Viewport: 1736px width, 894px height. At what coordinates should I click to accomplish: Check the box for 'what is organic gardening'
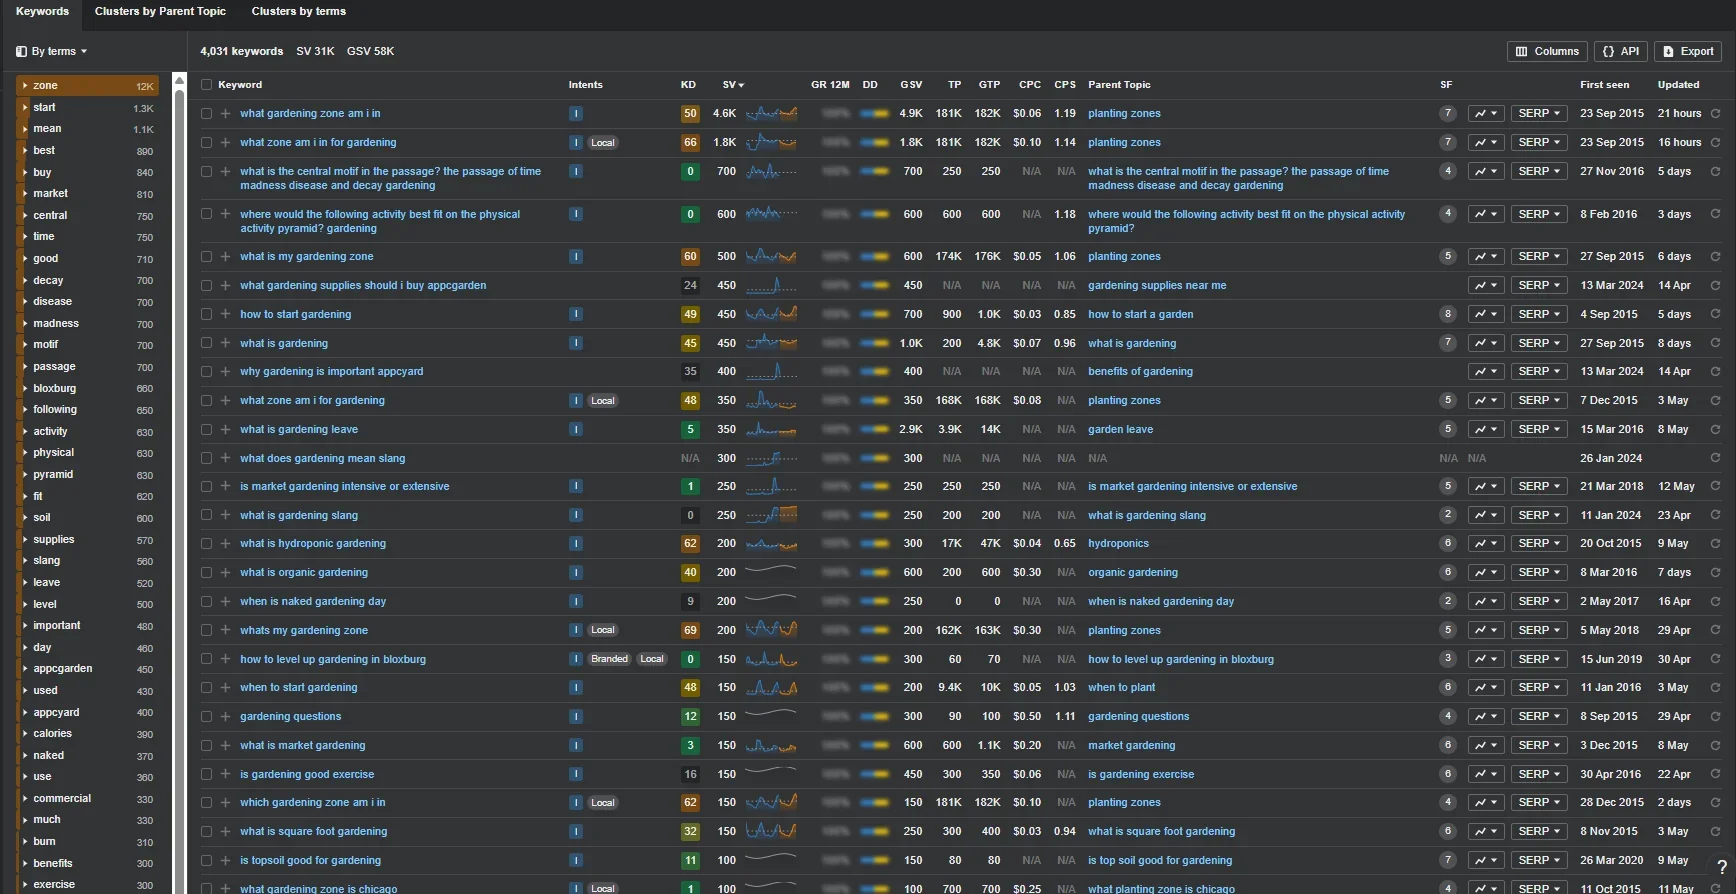[x=207, y=573]
